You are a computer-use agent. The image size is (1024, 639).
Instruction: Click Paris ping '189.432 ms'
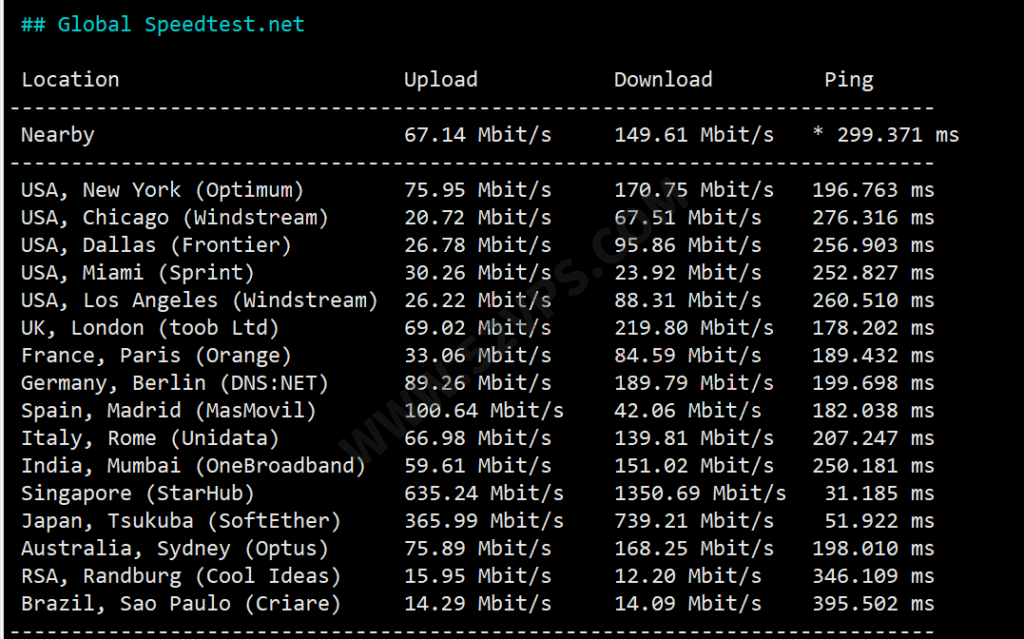873,355
